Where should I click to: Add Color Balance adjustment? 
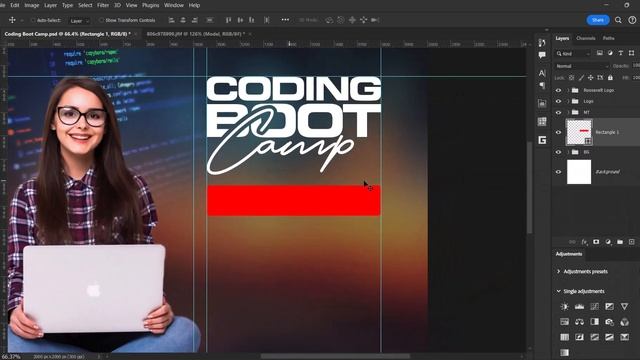(579, 322)
